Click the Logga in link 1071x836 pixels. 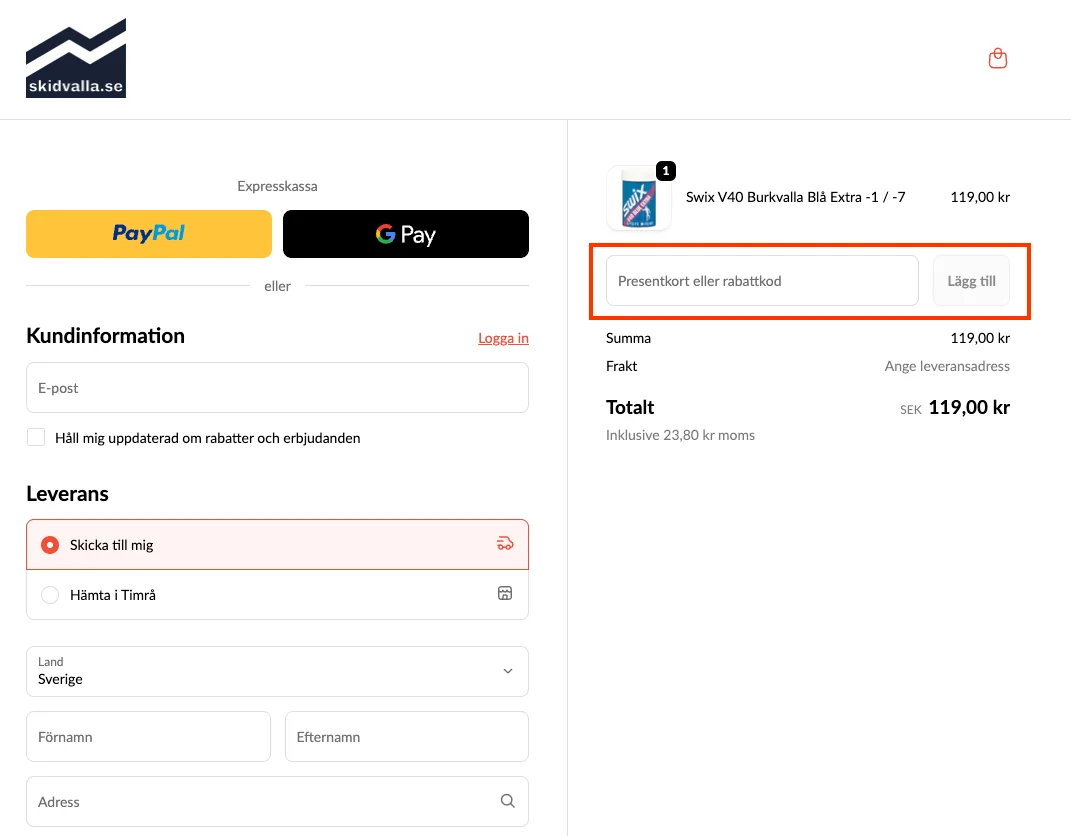(503, 338)
